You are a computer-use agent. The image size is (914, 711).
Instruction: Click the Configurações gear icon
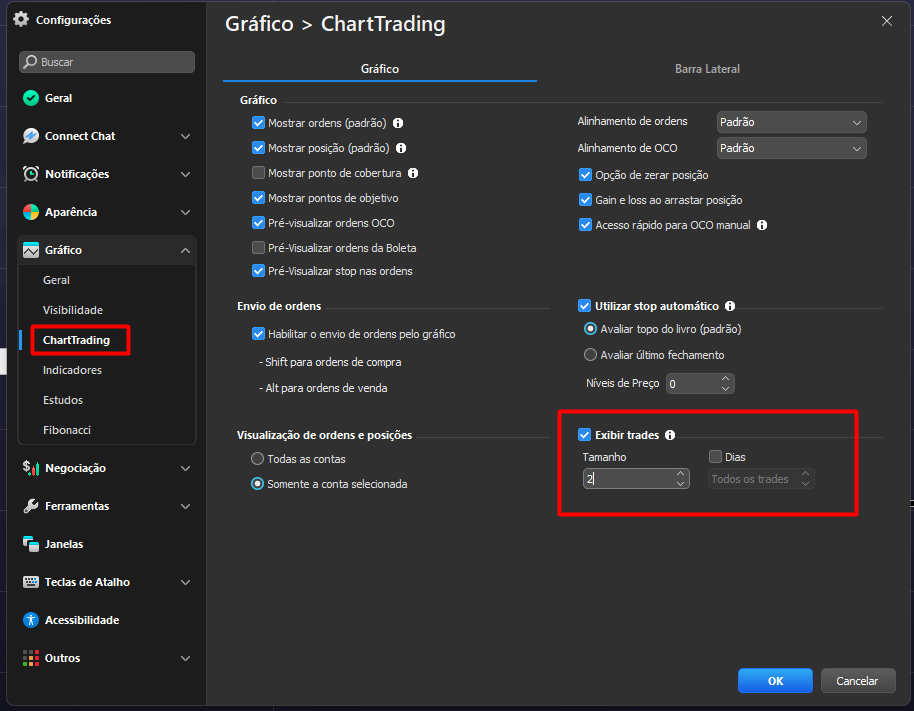click(21, 19)
